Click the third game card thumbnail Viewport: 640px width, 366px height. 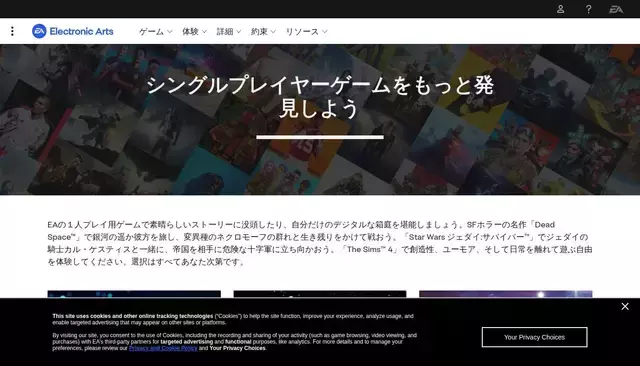505,294
